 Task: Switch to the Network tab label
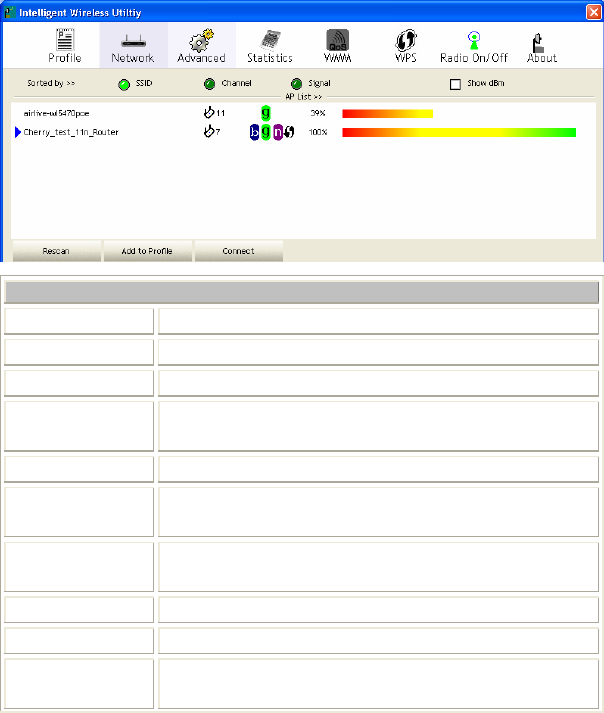[133, 58]
